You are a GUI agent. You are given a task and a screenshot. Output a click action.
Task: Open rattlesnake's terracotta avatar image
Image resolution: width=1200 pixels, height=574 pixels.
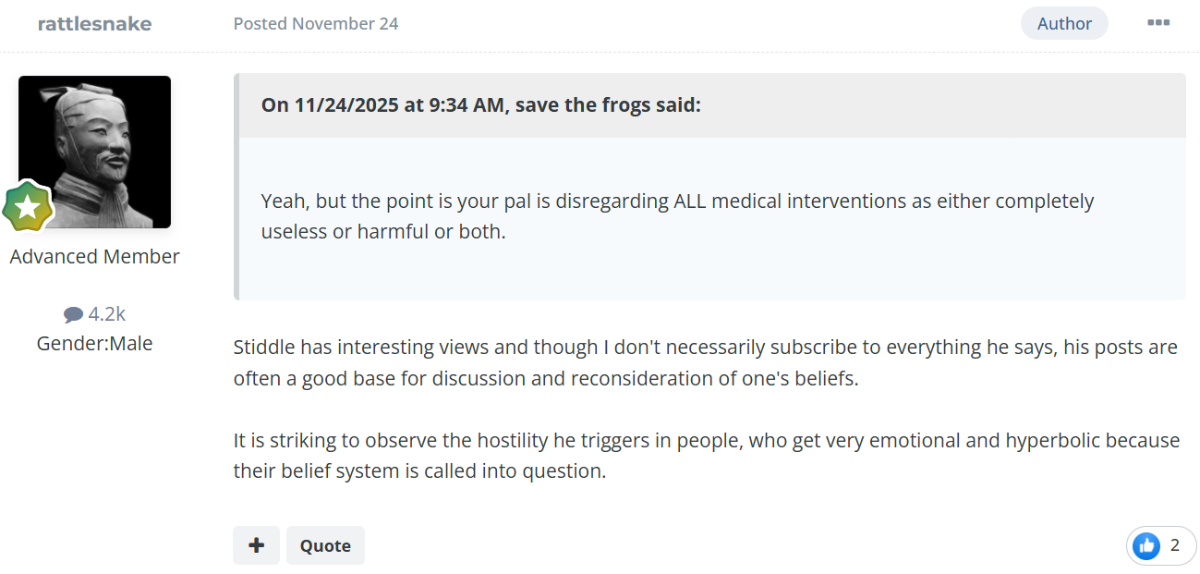pyautogui.click(x=95, y=151)
